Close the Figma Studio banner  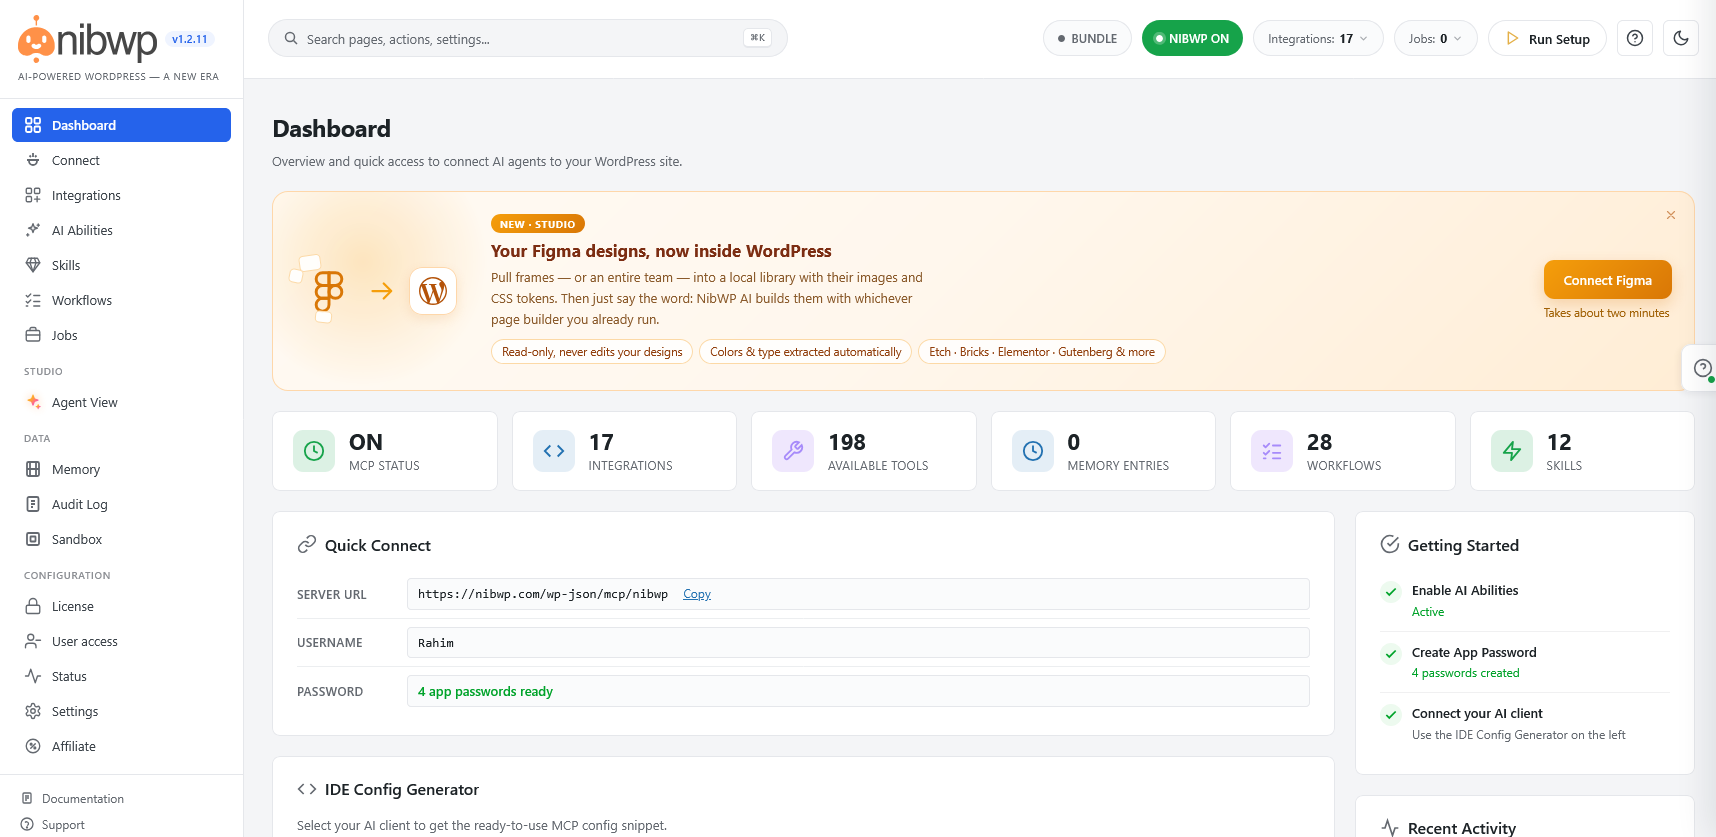(1671, 215)
